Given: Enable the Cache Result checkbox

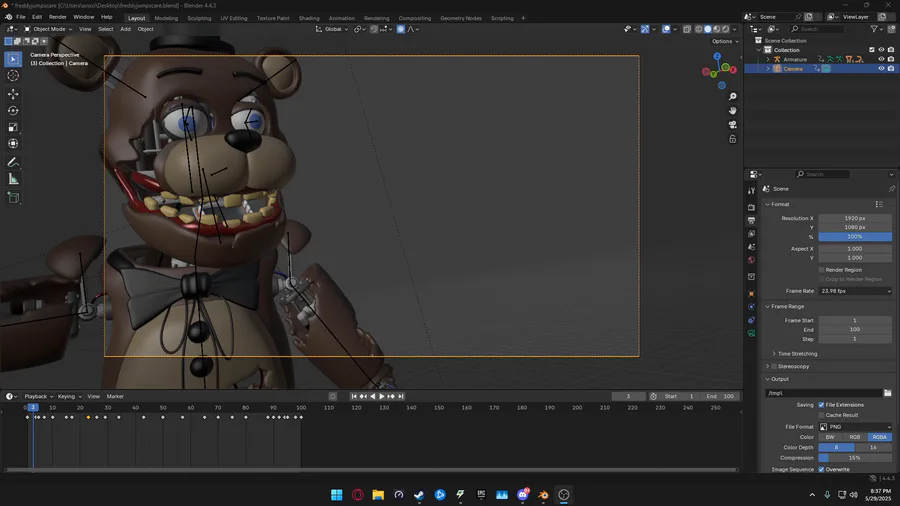Looking at the screenshot, I should point(821,415).
